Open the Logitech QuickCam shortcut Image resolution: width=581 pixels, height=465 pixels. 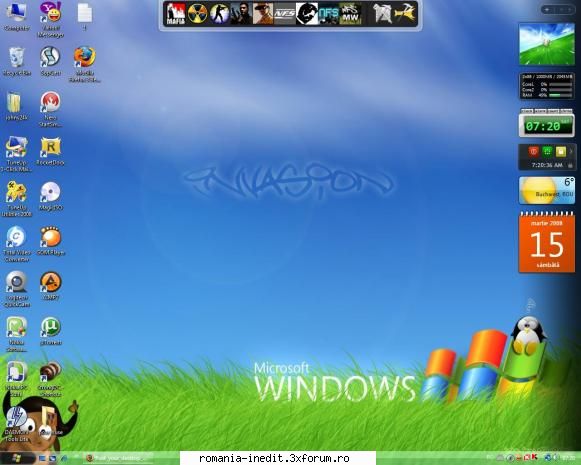[x=16, y=289]
